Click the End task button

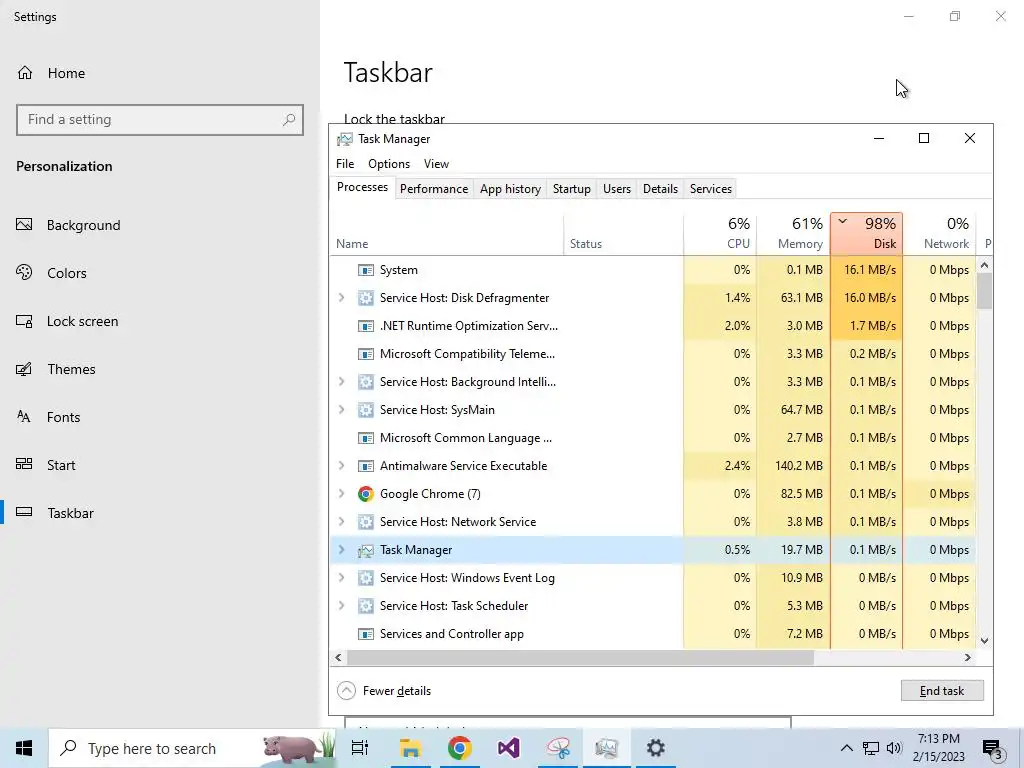942,691
